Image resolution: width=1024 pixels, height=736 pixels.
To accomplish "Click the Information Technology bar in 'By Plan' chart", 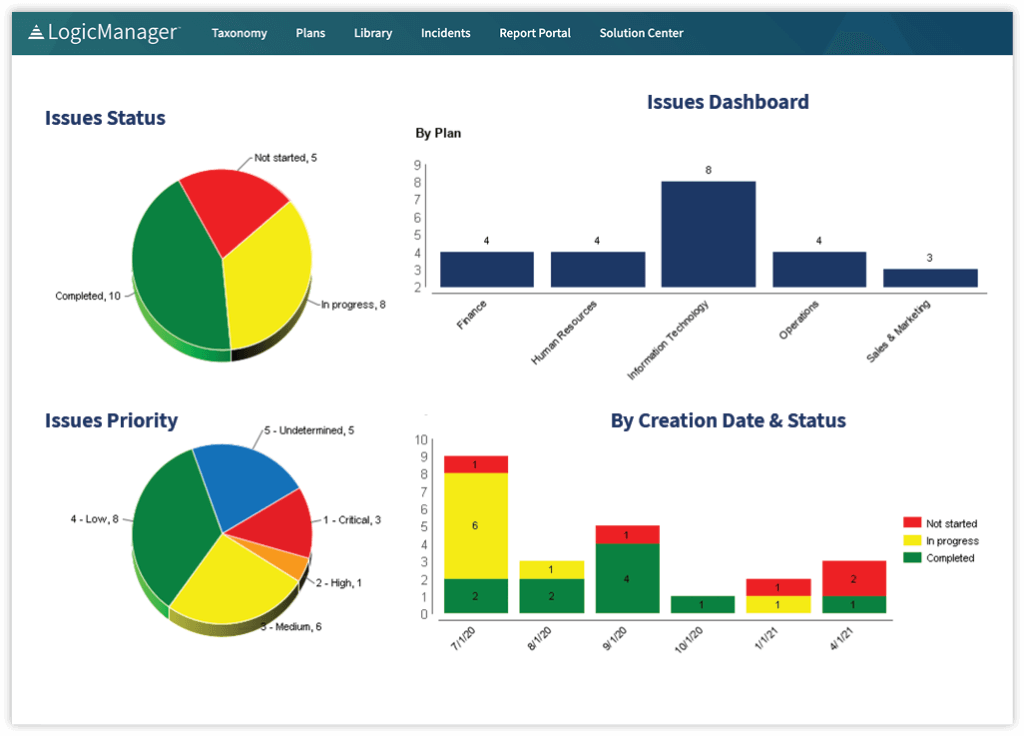I will pyautogui.click(x=707, y=235).
